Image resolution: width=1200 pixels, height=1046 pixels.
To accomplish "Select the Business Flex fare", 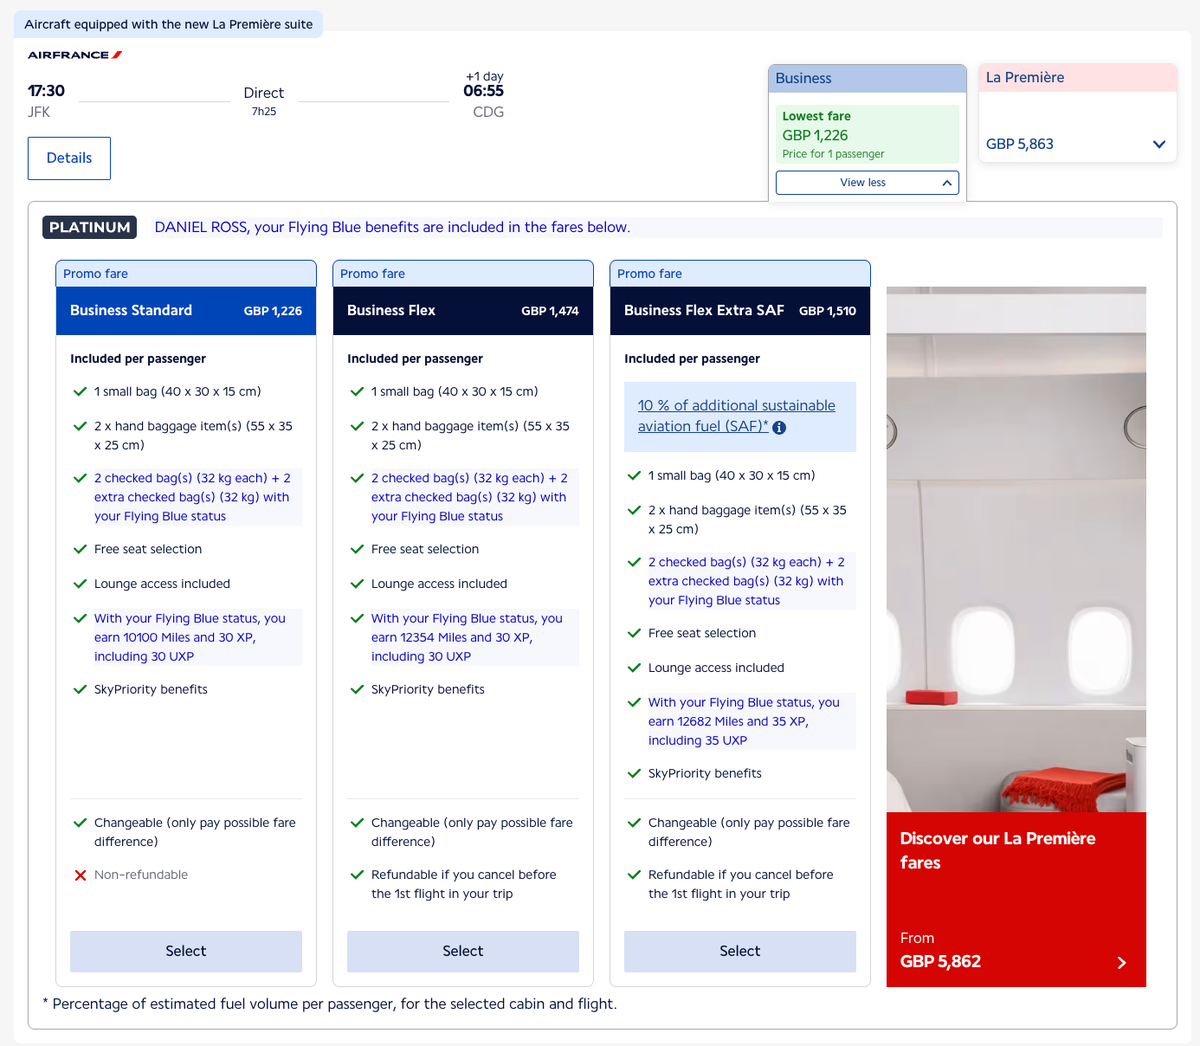I will (x=462, y=951).
